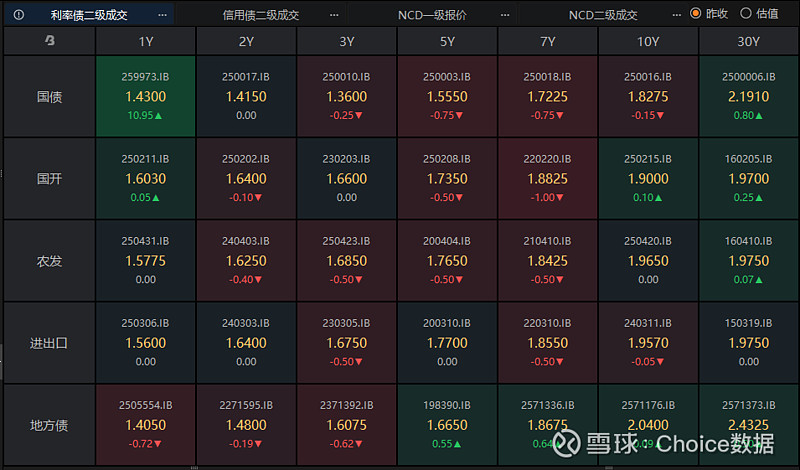
Task: Switch to NCD二级成交 tab
Action: (x=603, y=15)
